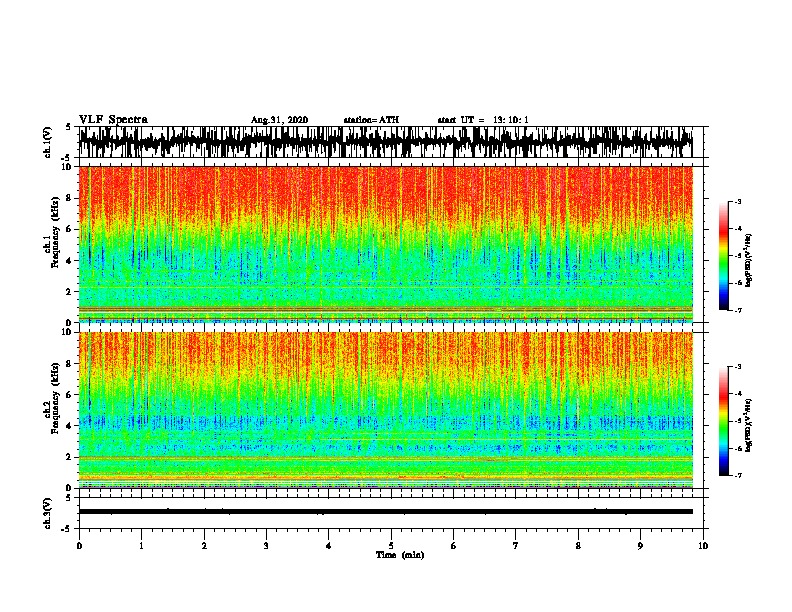Click the "6" frequency tick of ch.2 spectrogram
This screenshot has height=612, width=792.
(x=71, y=395)
